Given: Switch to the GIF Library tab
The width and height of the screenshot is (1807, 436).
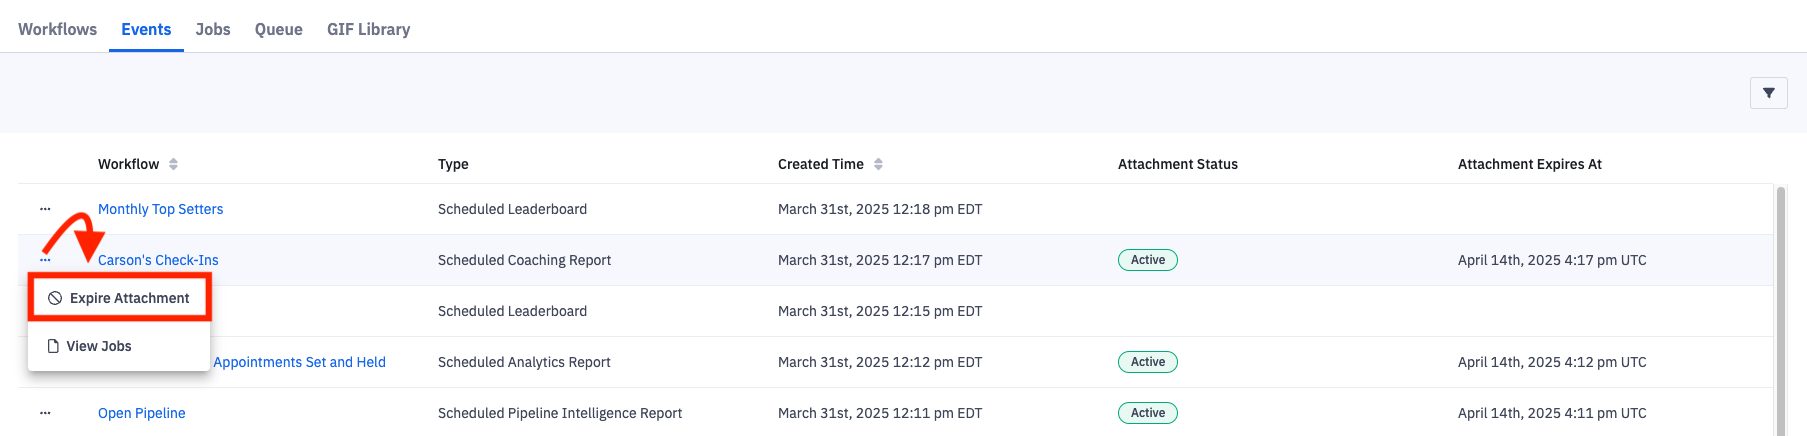Looking at the screenshot, I should coord(368,29).
